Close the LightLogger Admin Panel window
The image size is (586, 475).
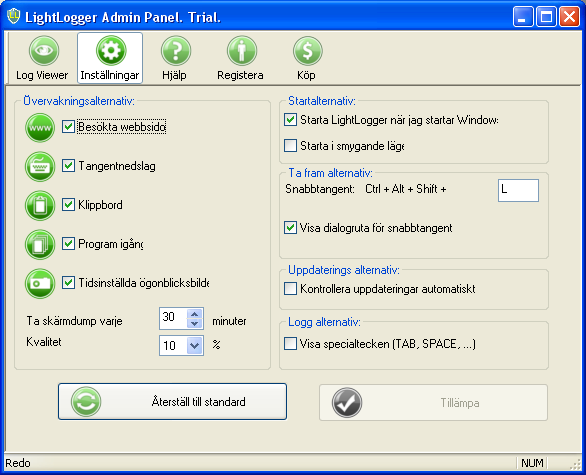pyautogui.click(x=569, y=16)
